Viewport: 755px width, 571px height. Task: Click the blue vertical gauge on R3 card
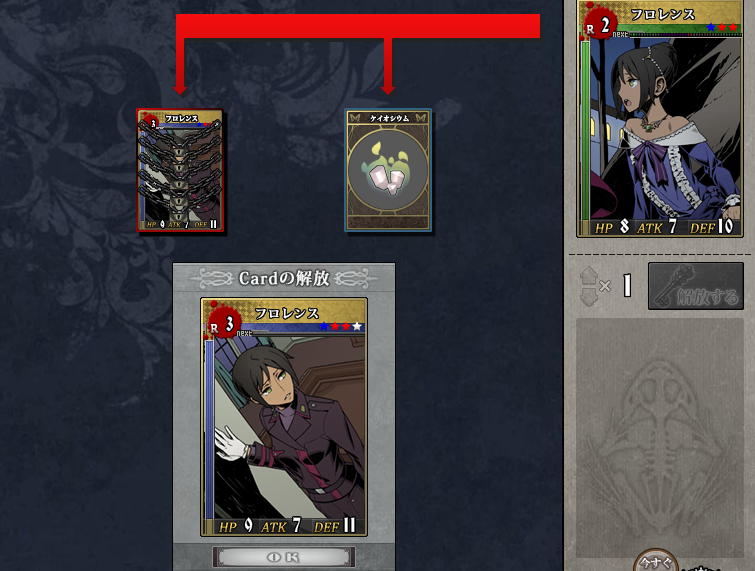(209, 429)
